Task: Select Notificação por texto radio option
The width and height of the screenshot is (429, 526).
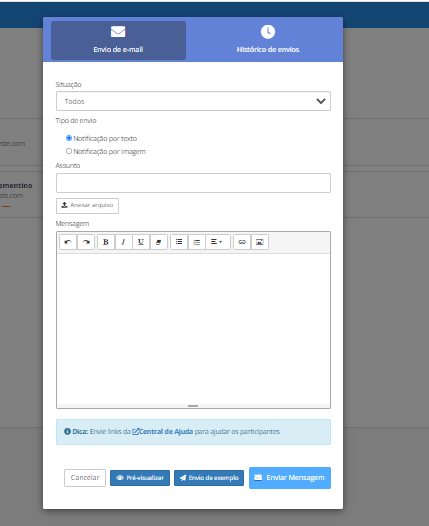Action: pyautogui.click(x=69, y=138)
